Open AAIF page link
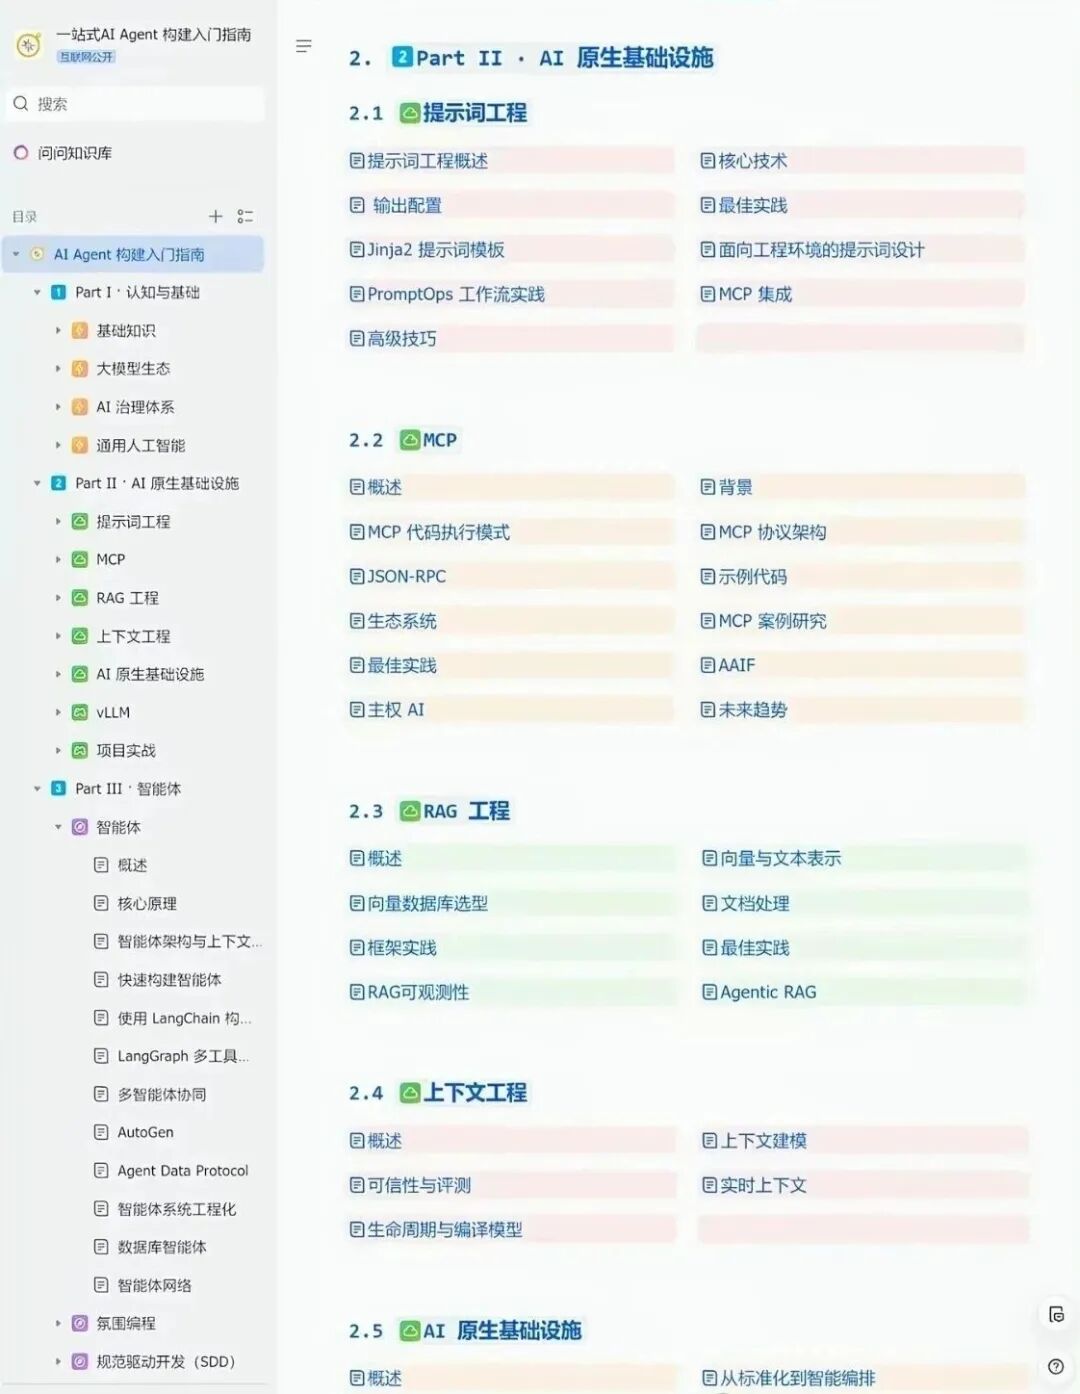This screenshot has width=1080, height=1394. tap(736, 665)
